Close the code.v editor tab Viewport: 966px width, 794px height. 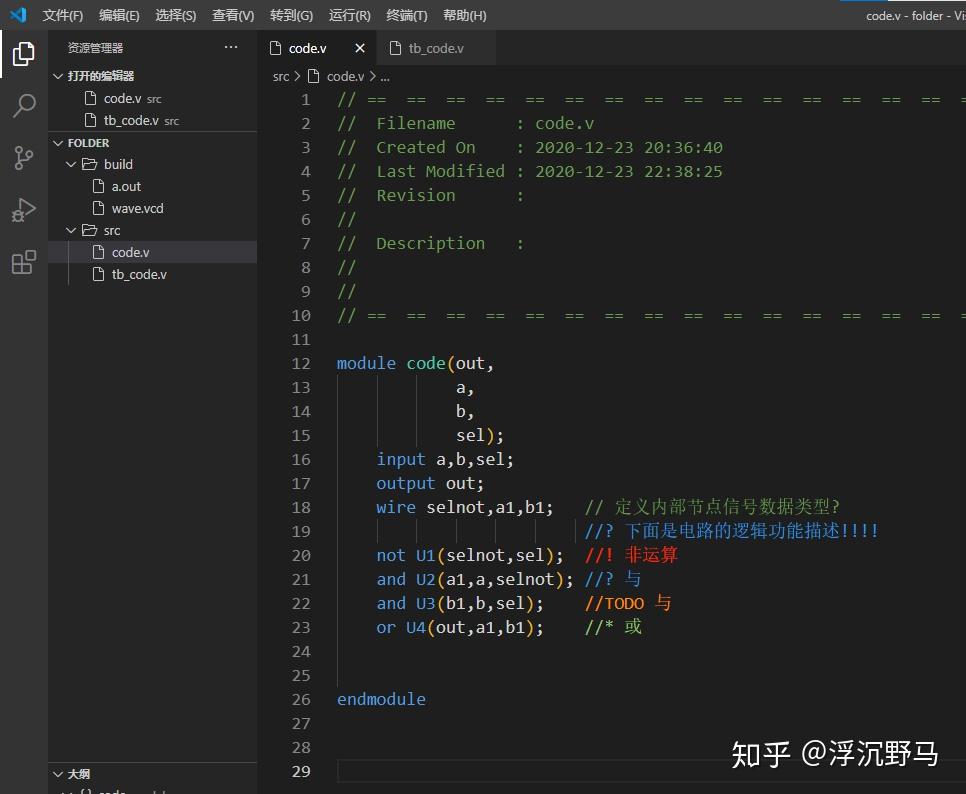pos(360,47)
